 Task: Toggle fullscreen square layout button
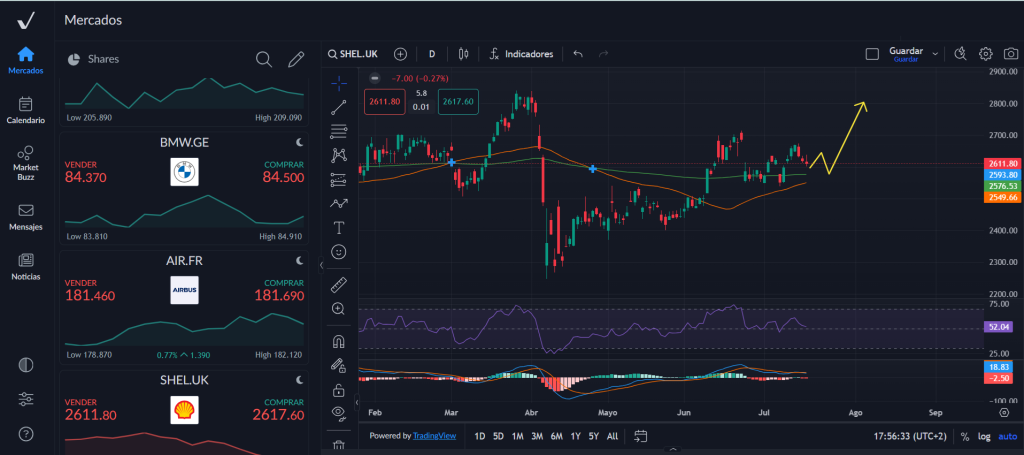click(872, 54)
